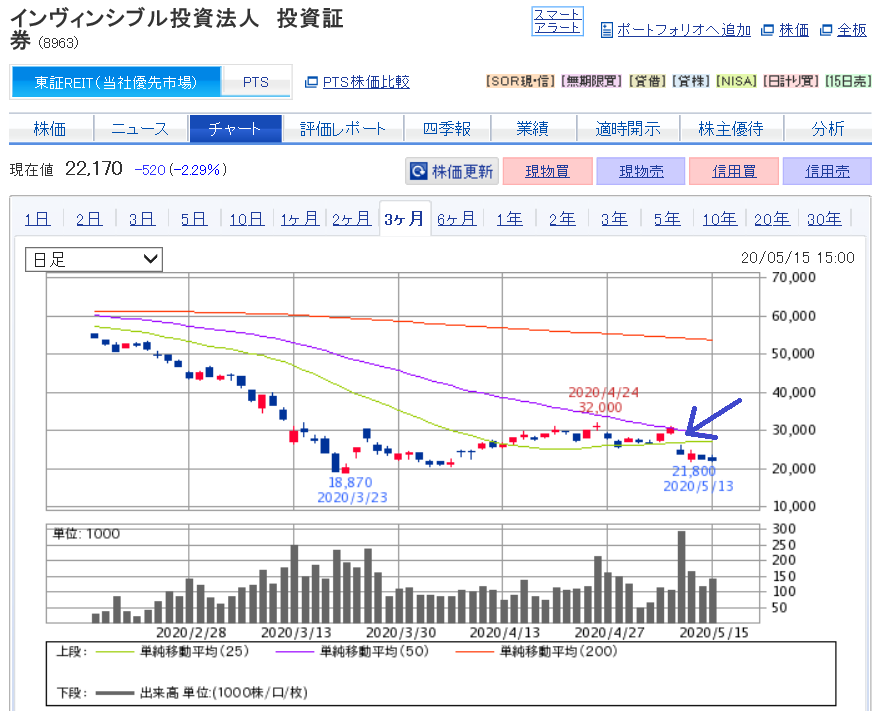Click the 現物売 button

641,171
